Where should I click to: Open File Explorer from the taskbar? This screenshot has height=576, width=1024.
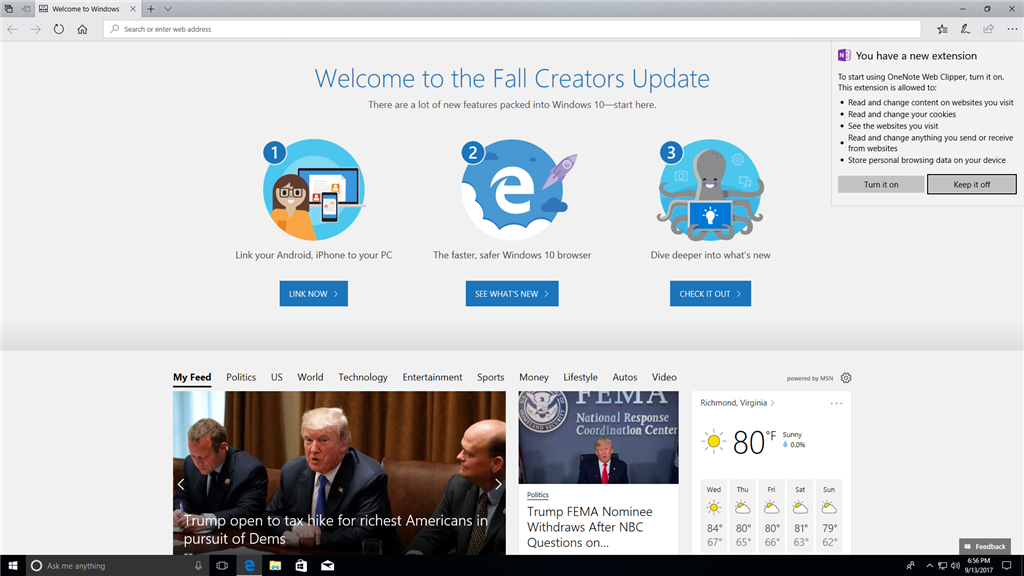(275, 566)
